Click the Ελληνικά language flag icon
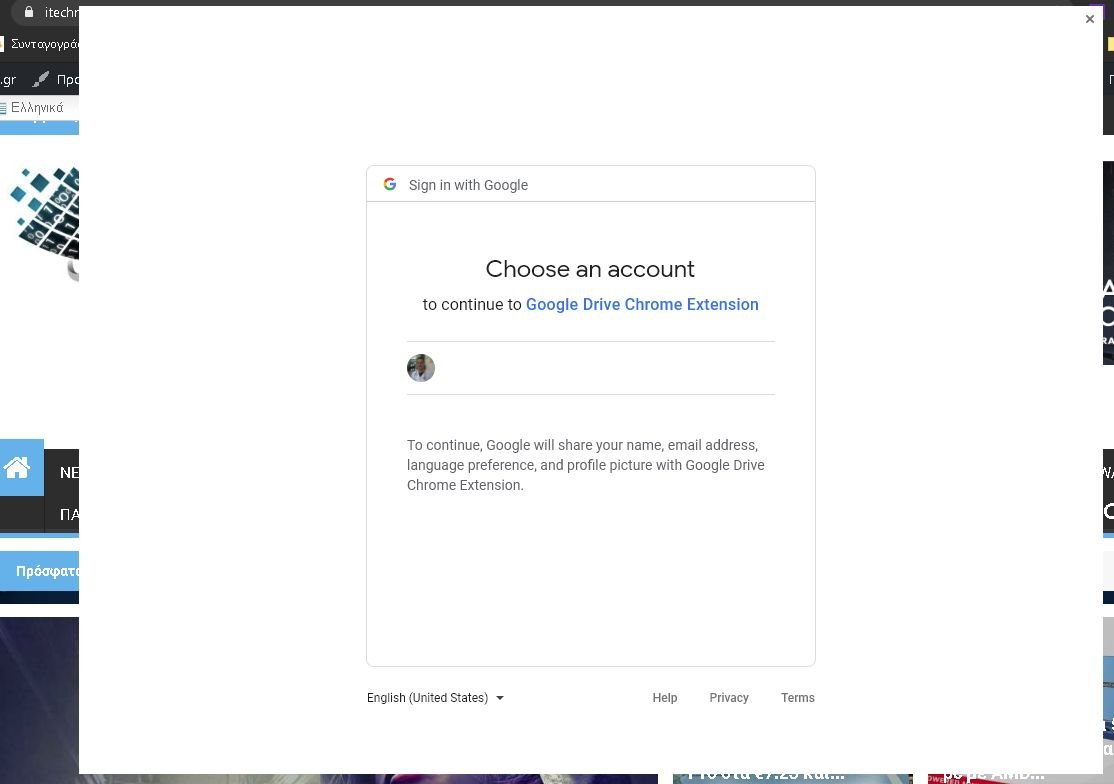The image size is (1114, 784). 4,107
